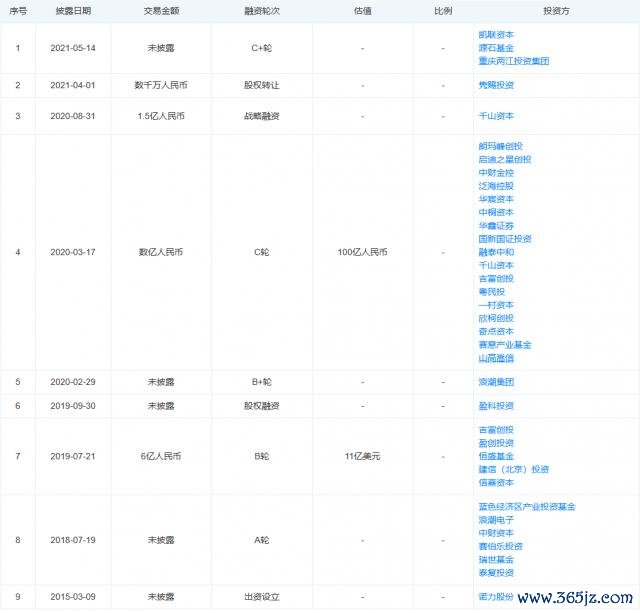Open the 泛海控股 investor link

(496, 186)
